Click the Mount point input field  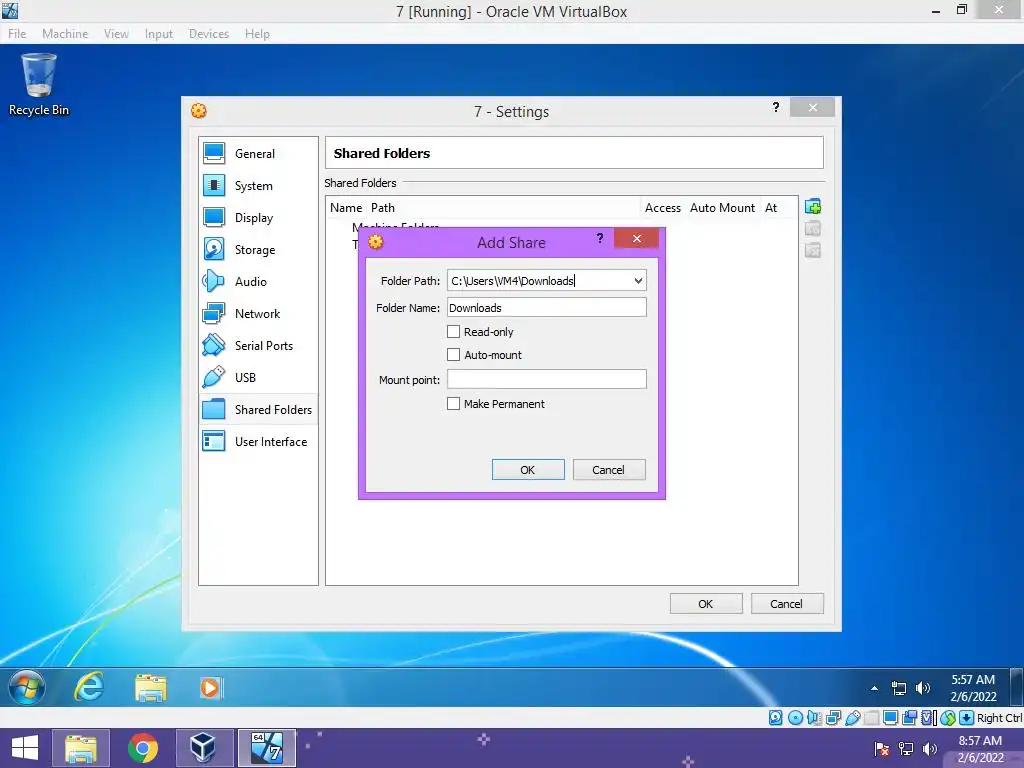click(547, 379)
